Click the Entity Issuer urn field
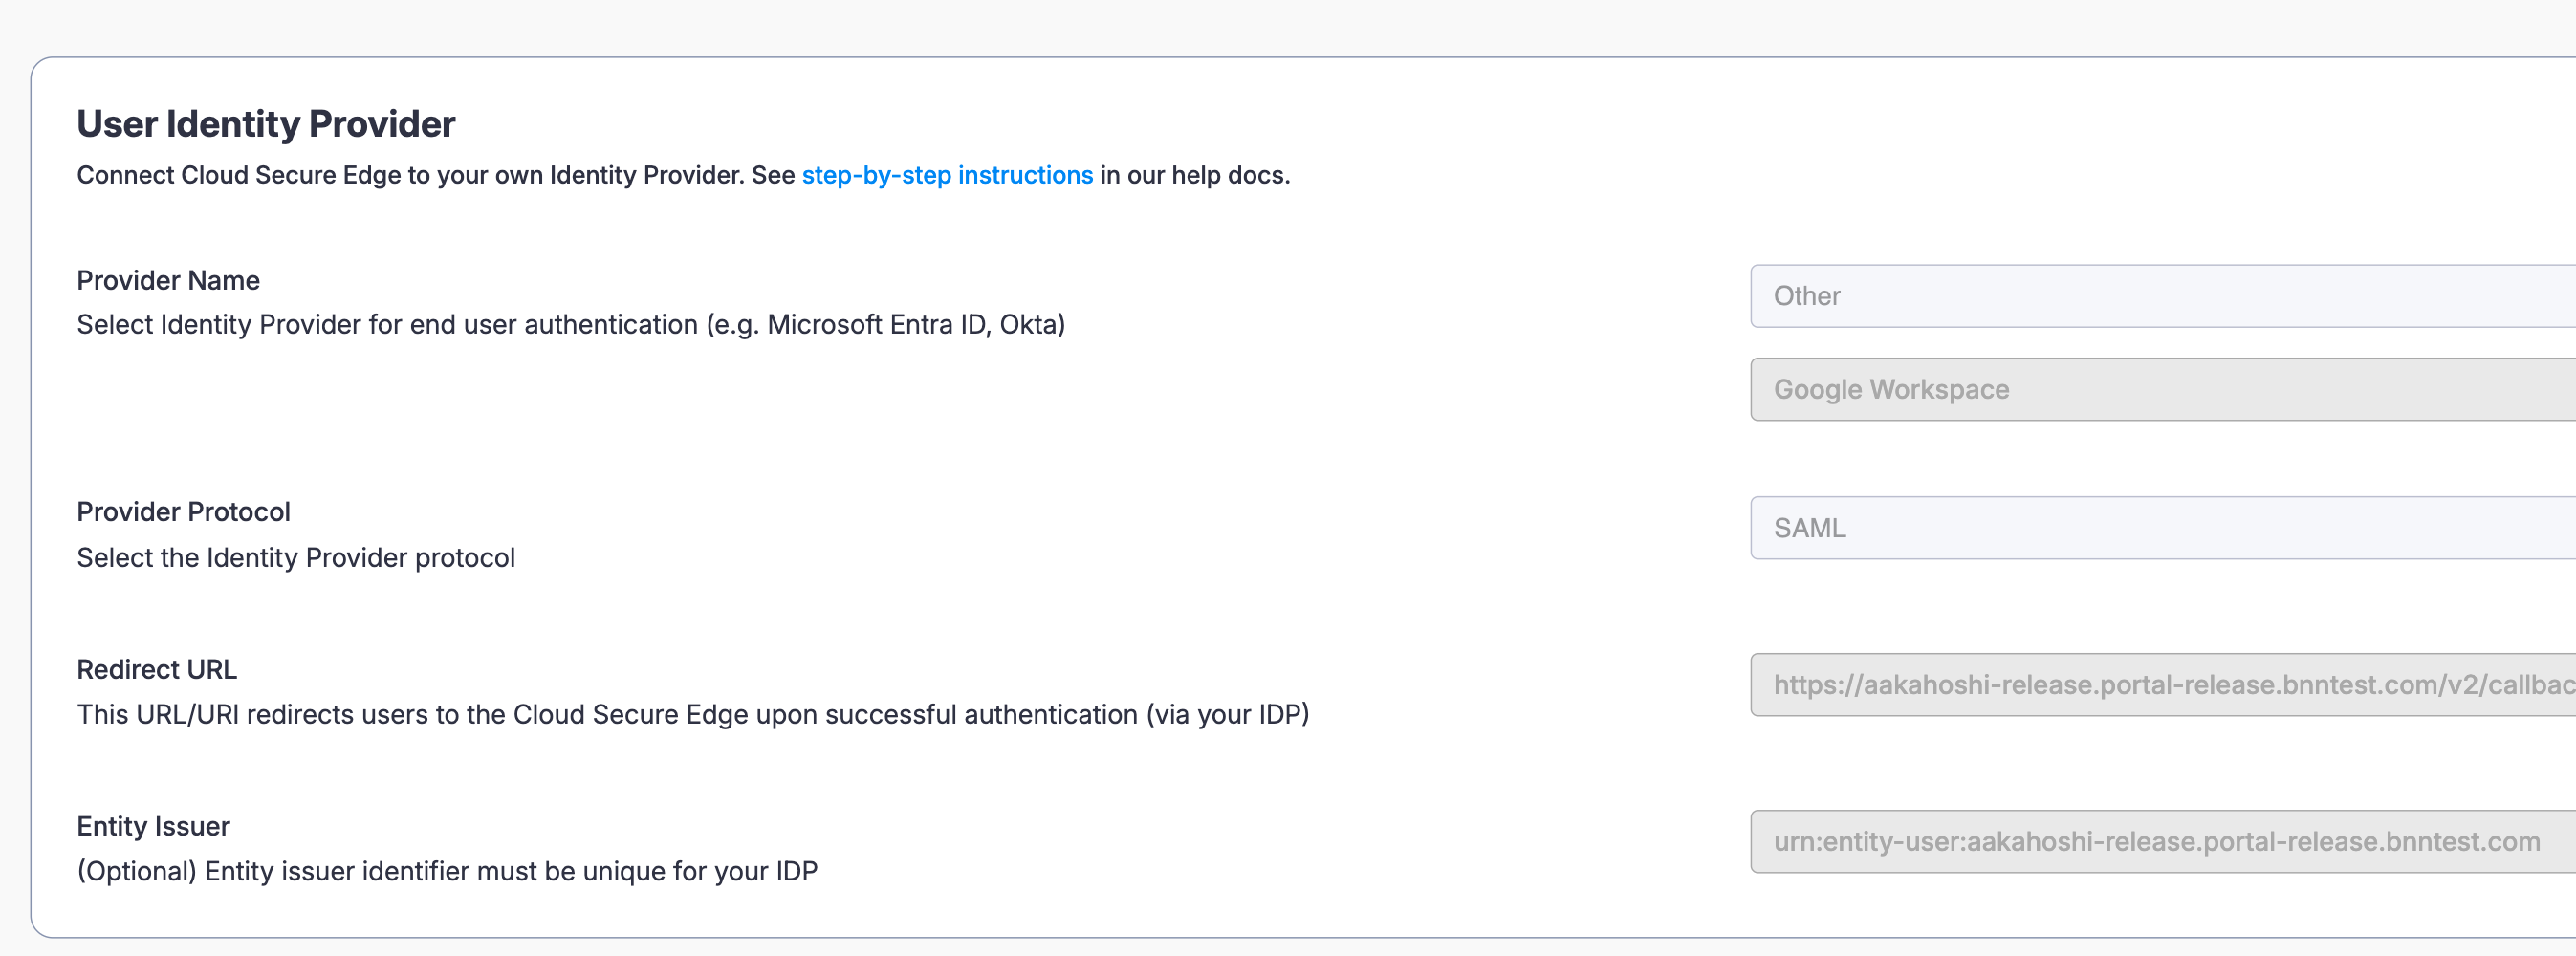The width and height of the screenshot is (2576, 956). click(x=2160, y=842)
